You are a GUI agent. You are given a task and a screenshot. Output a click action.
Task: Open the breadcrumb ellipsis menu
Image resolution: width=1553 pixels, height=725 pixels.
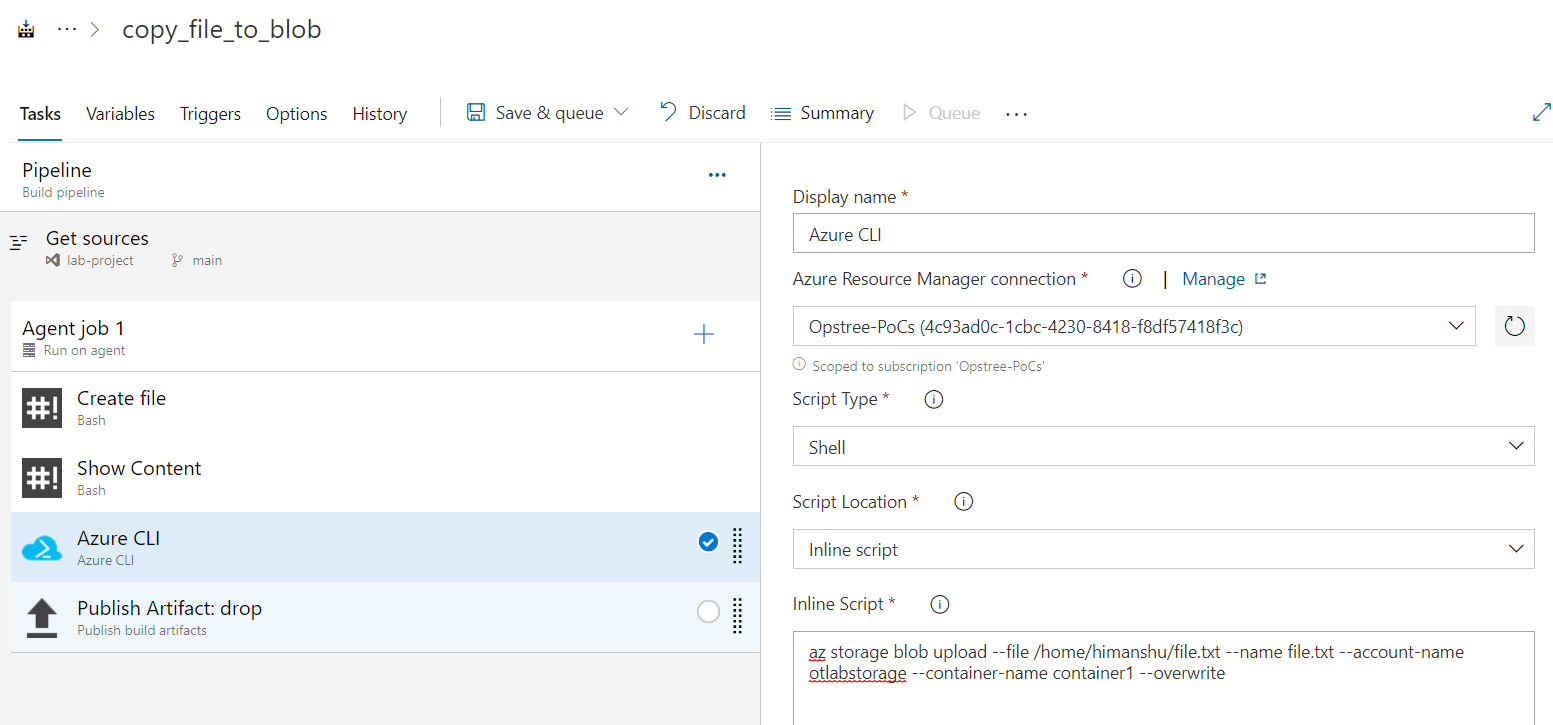coord(67,30)
